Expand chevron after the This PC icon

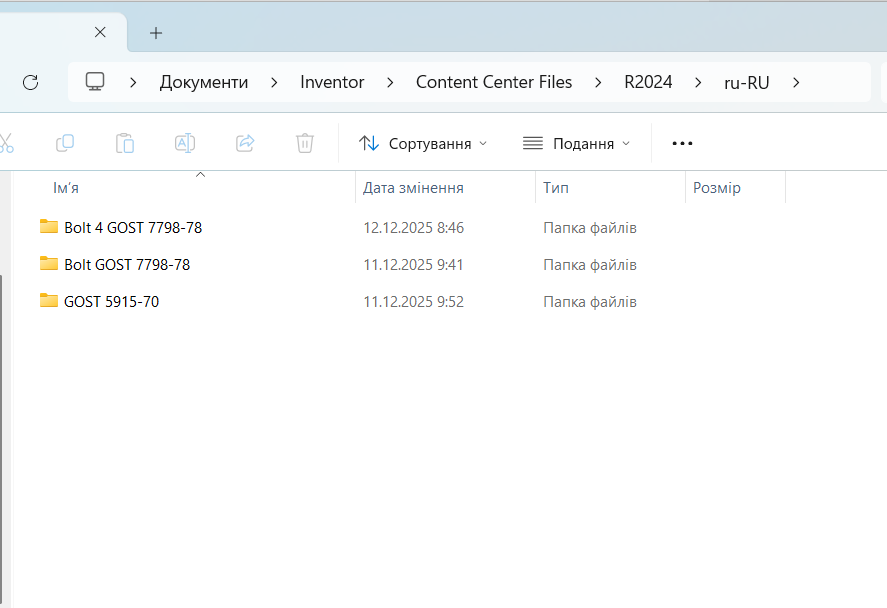[x=133, y=83]
